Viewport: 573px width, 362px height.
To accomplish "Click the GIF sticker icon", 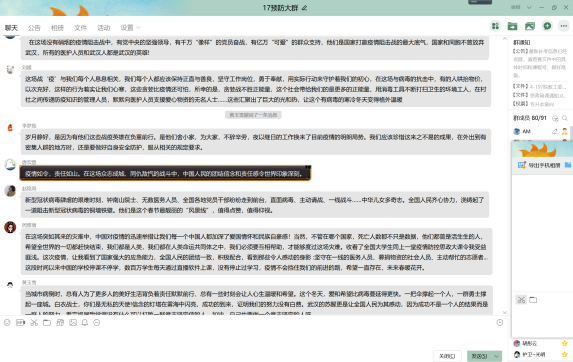I will [x=20, y=323].
